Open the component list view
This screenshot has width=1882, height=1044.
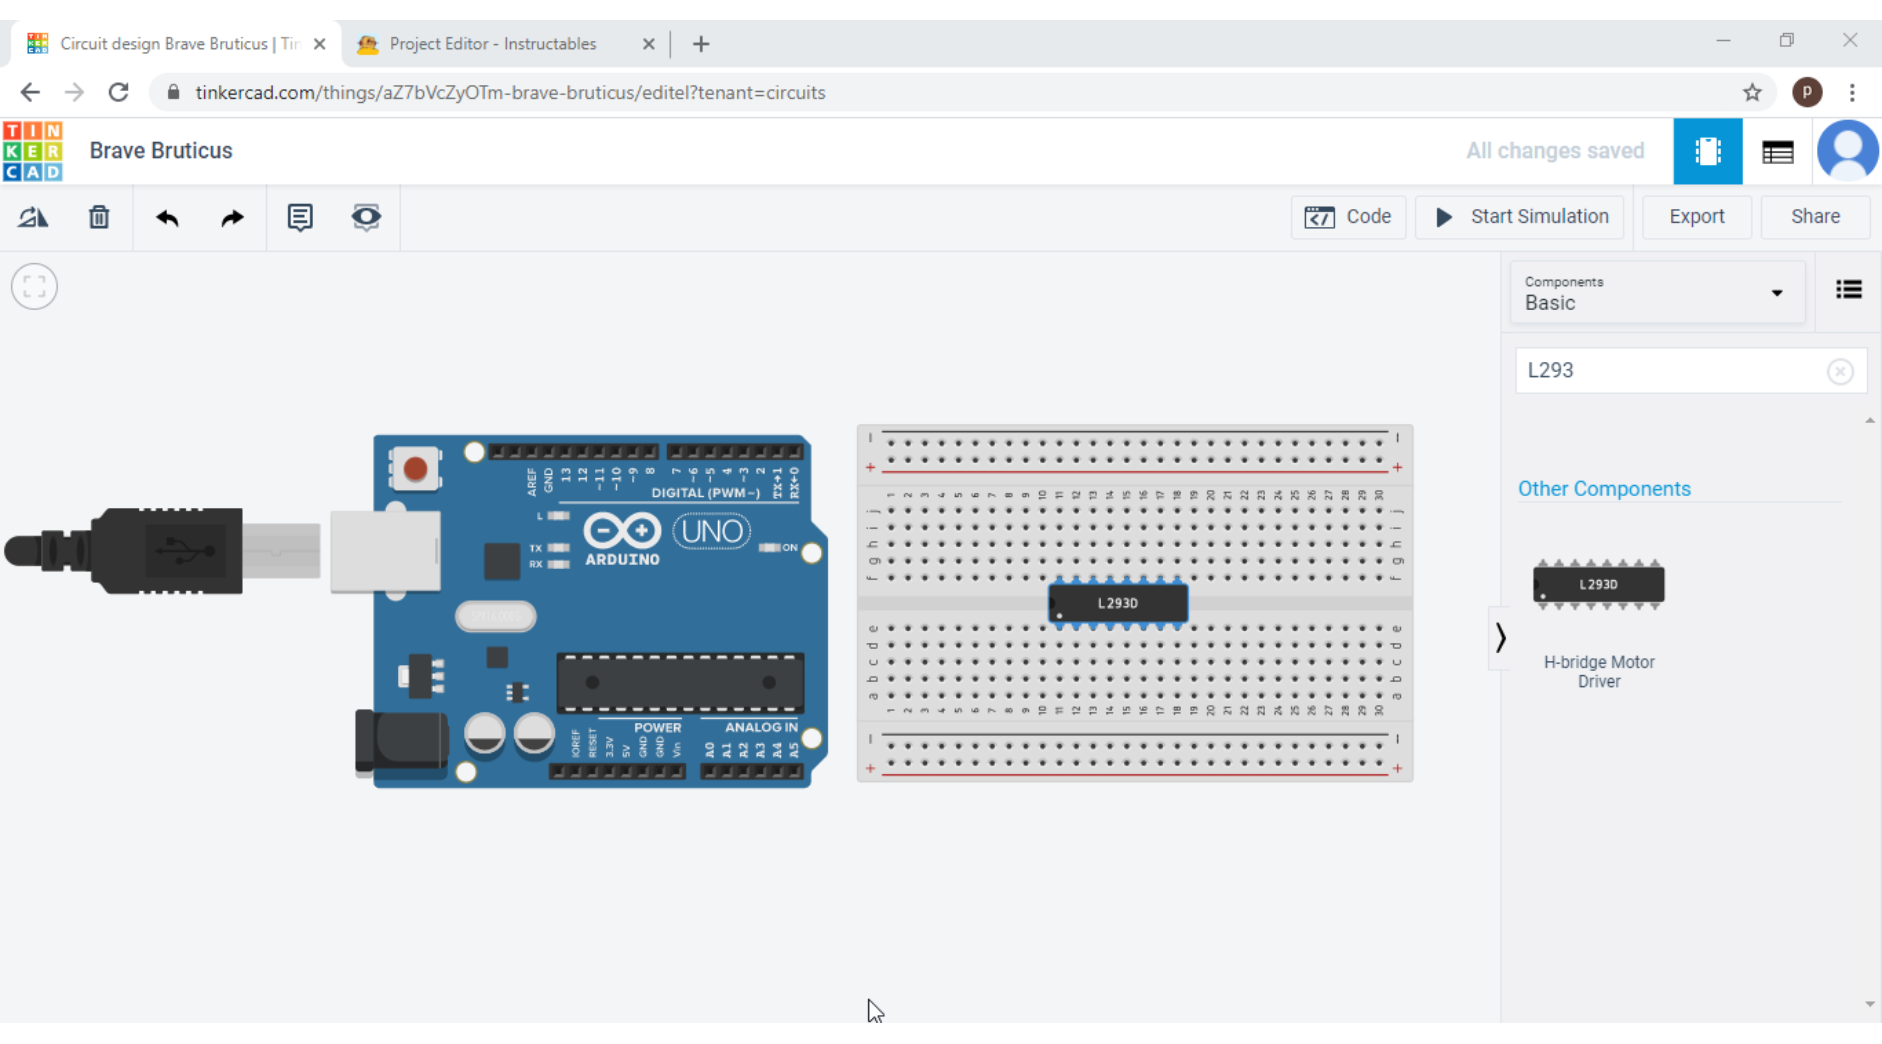tap(1778, 152)
